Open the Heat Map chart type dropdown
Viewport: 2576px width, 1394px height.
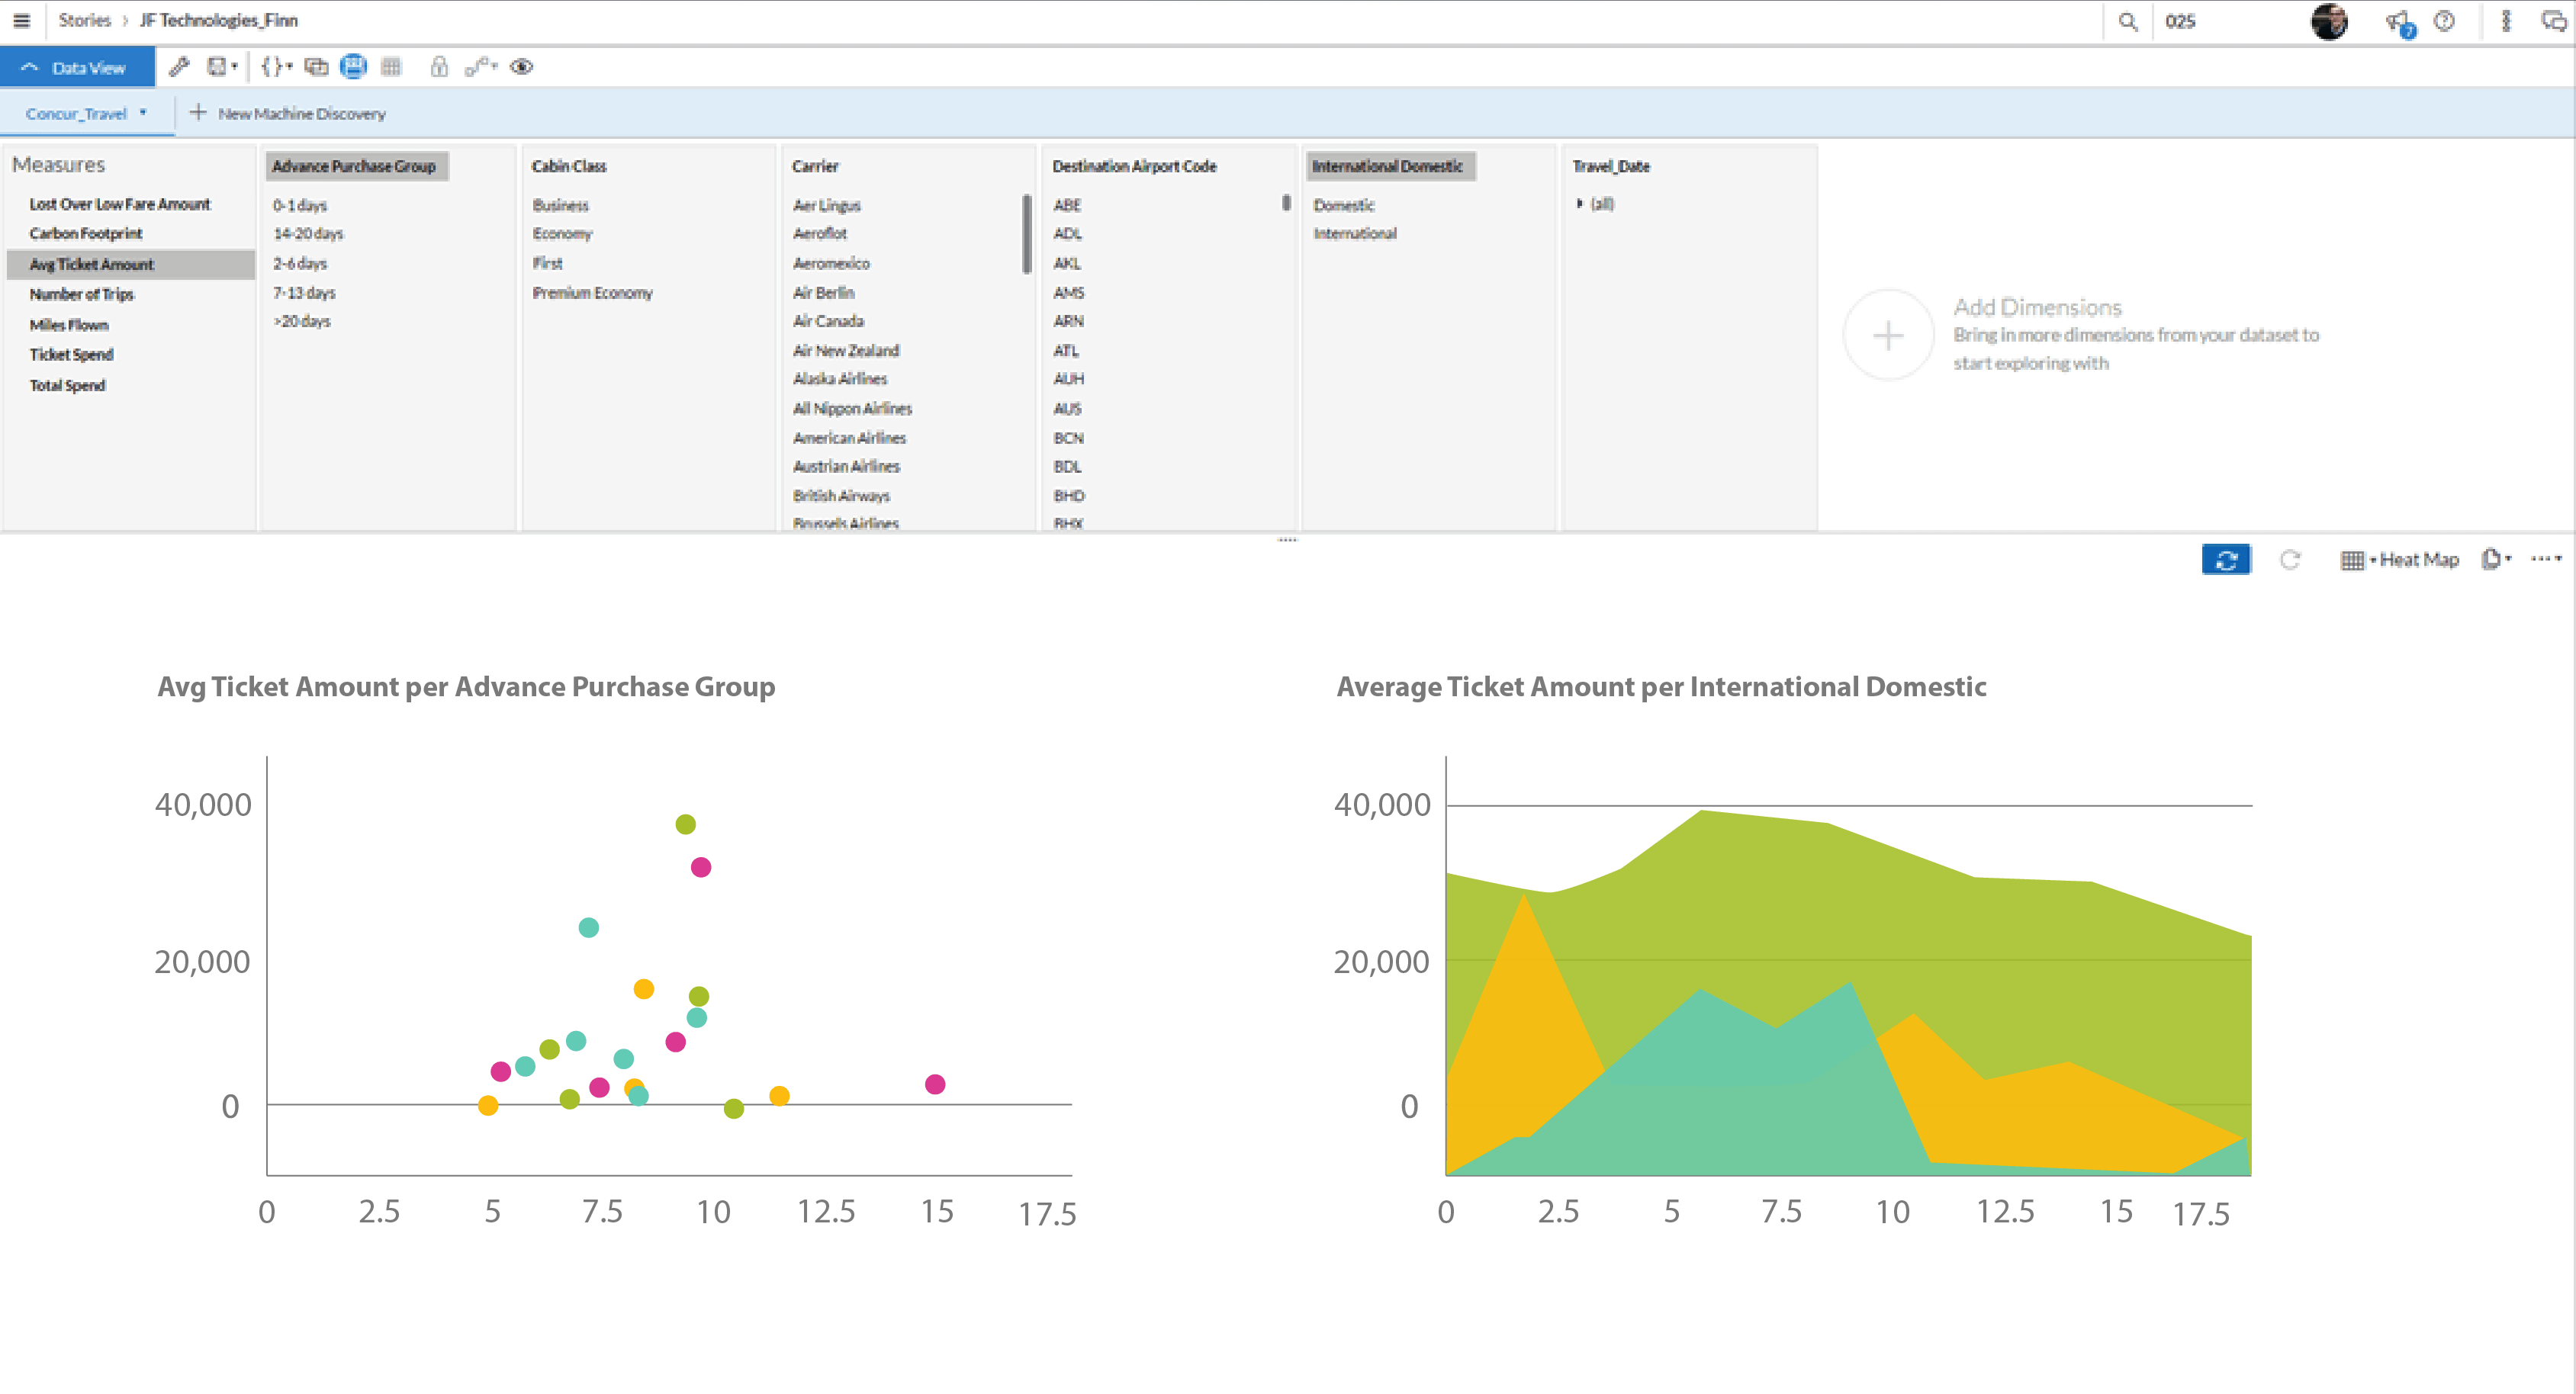pyautogui.click(x=2399, y=560)
